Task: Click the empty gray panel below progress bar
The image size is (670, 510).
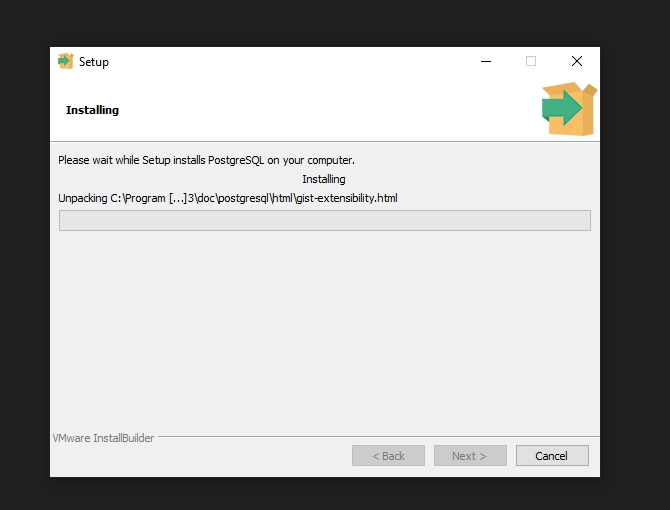Action: click(x=324, y=330)
